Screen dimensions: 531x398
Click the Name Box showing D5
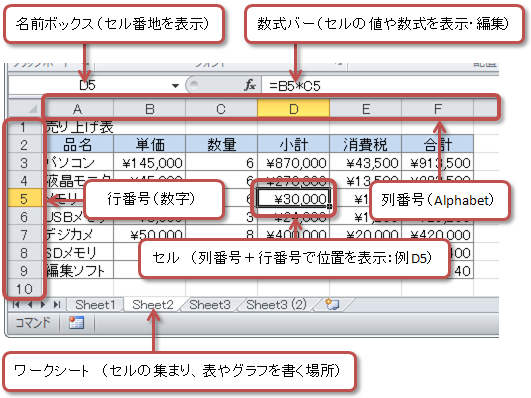88,85
